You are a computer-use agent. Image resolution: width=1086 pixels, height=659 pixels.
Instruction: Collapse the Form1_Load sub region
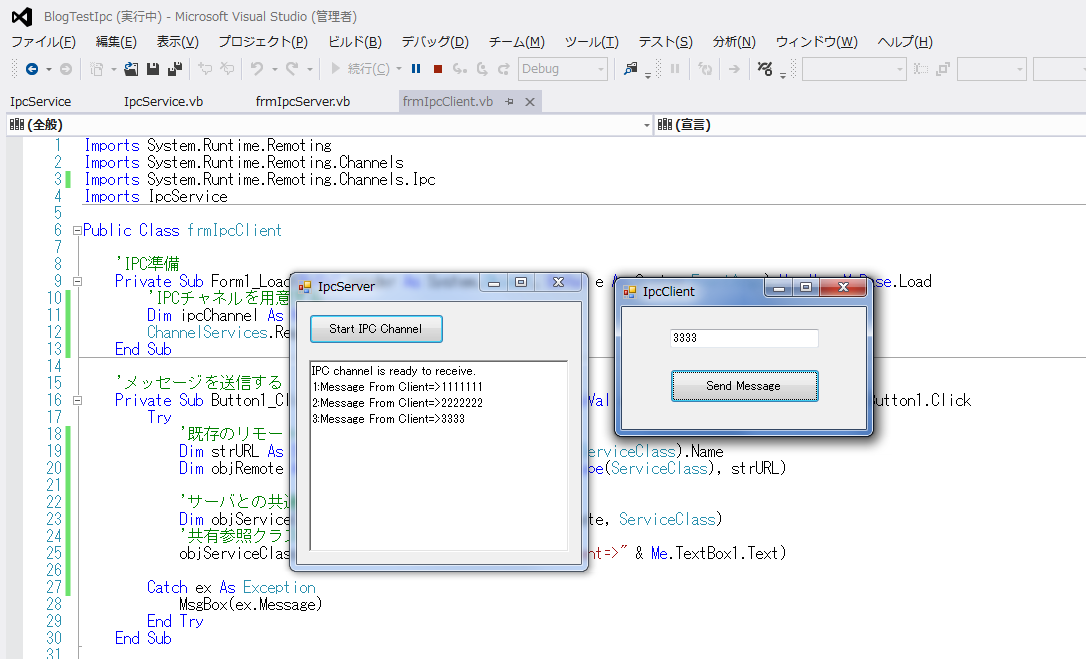click(78, 282)
